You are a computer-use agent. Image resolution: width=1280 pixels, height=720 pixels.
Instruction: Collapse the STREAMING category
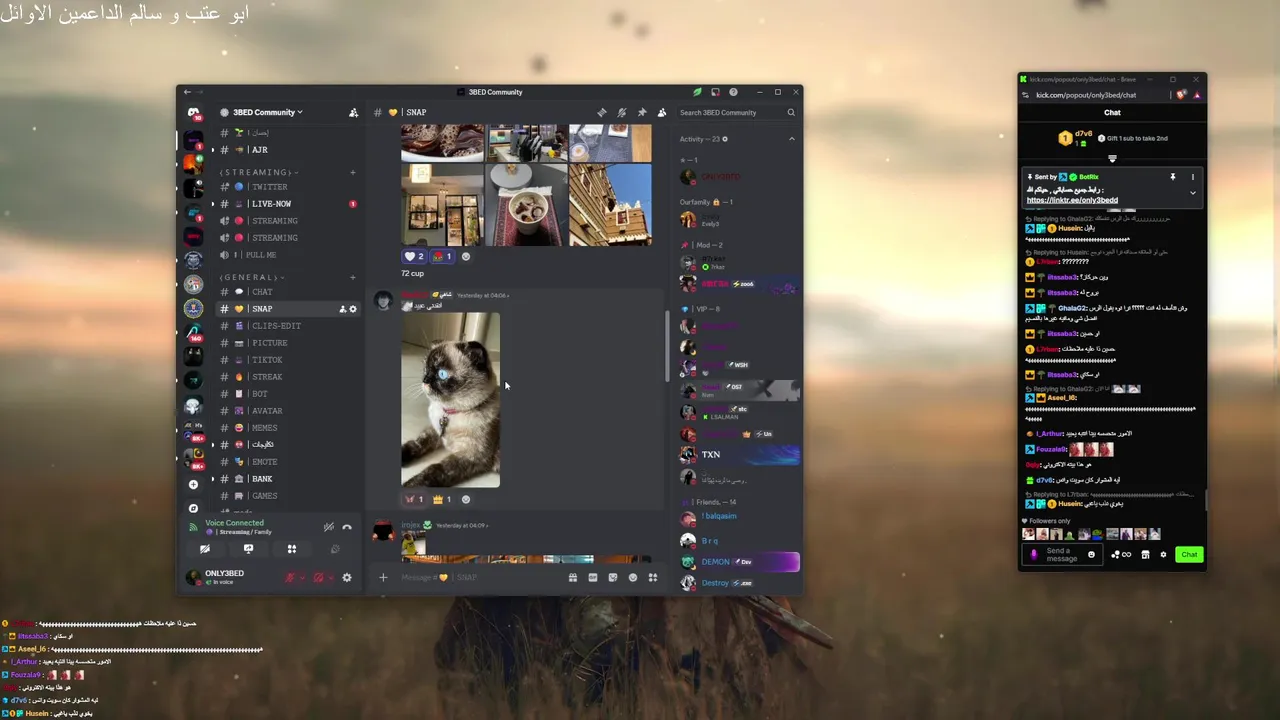coord(258,172)
